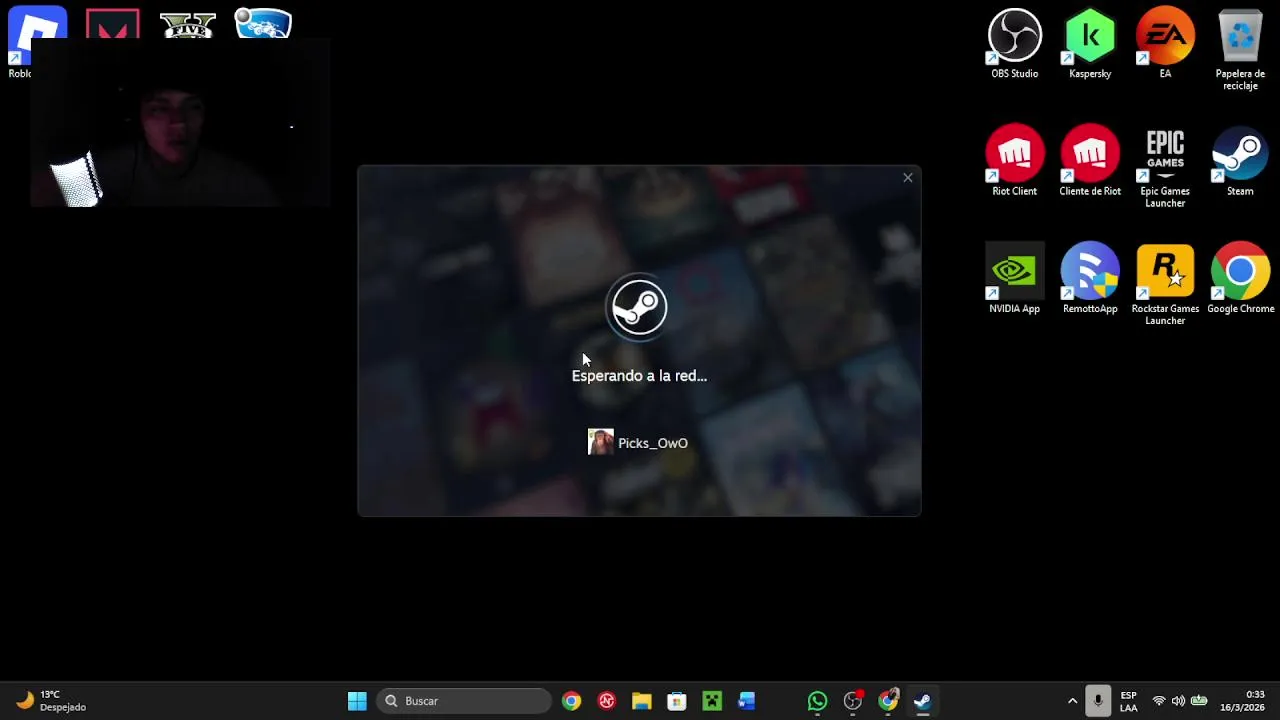Select the Riot Client desktop icon
Screen dimensions: 1280x720
(1014, 160)
